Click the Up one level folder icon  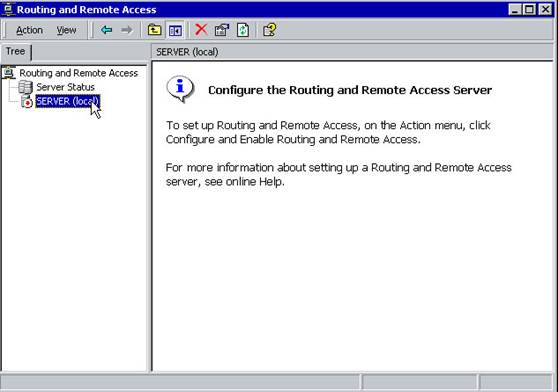[x=154, y=30]
